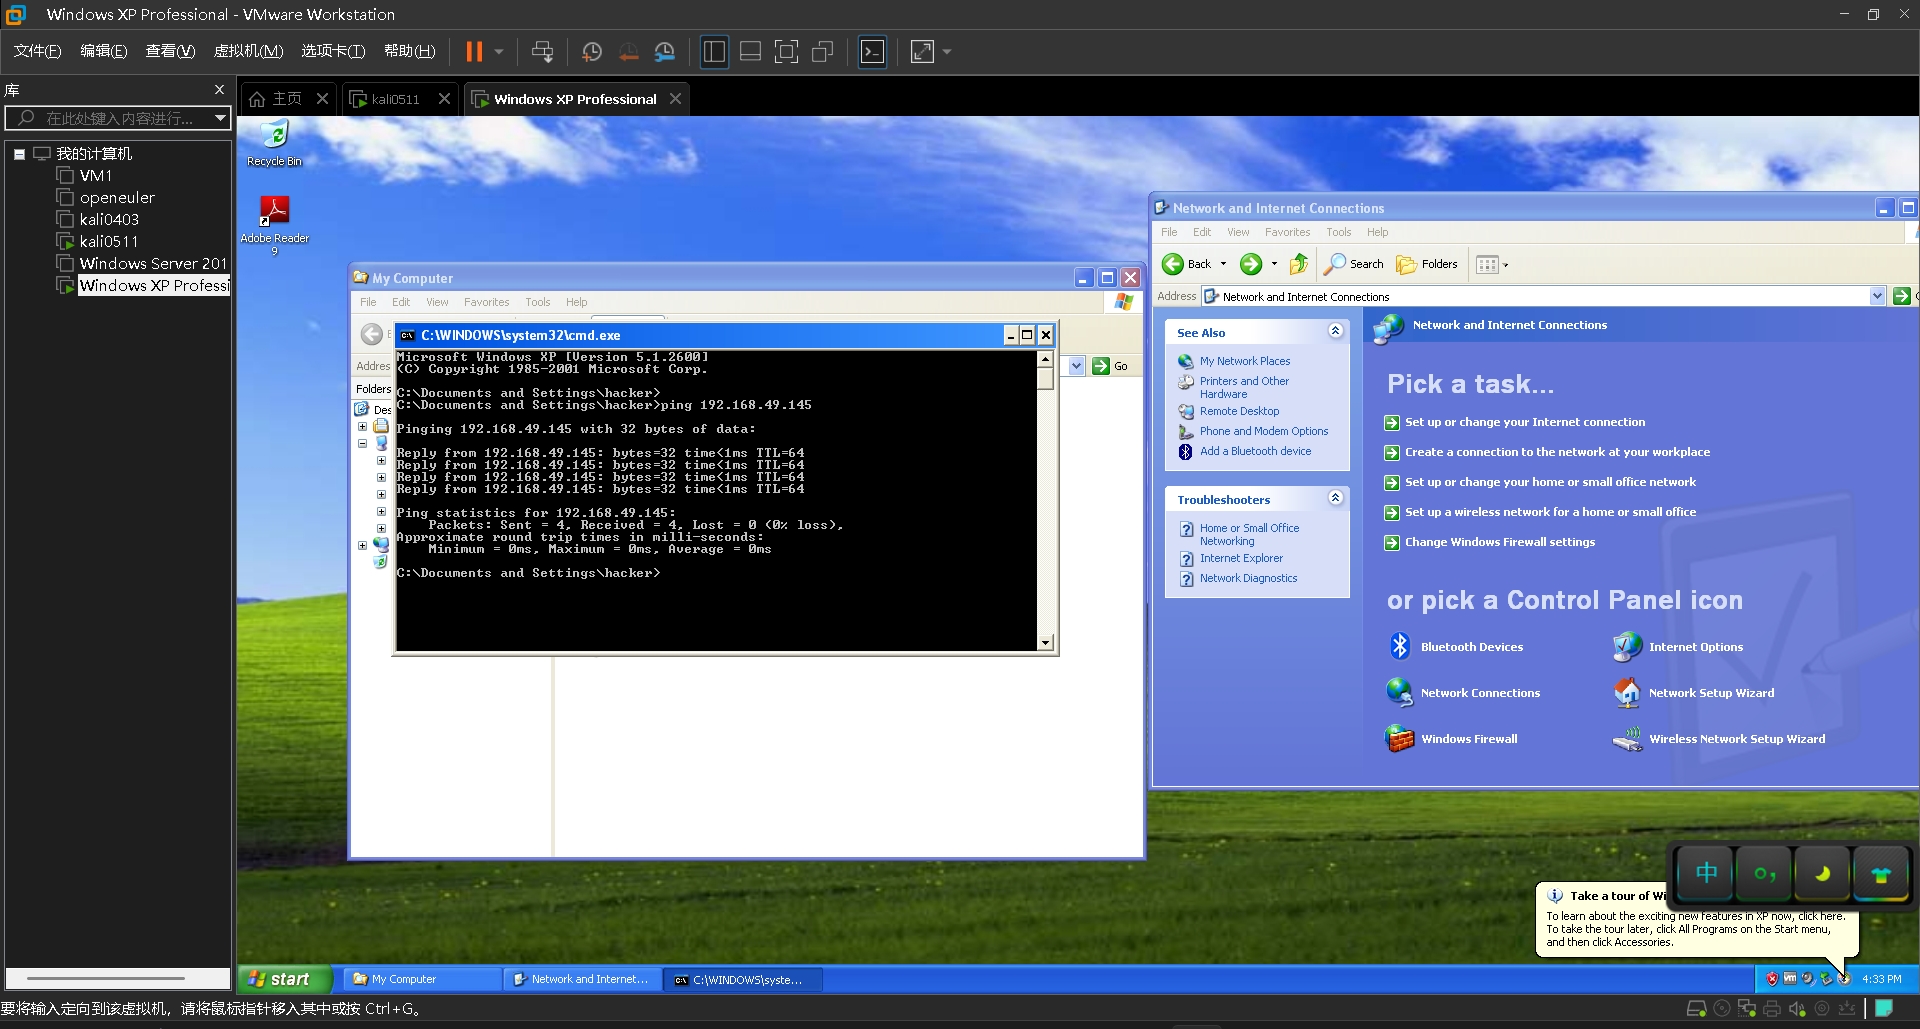Screen dimensions: 1920x1029
Task: Open the Network Setup Wizard icon
Action: 1694,693
